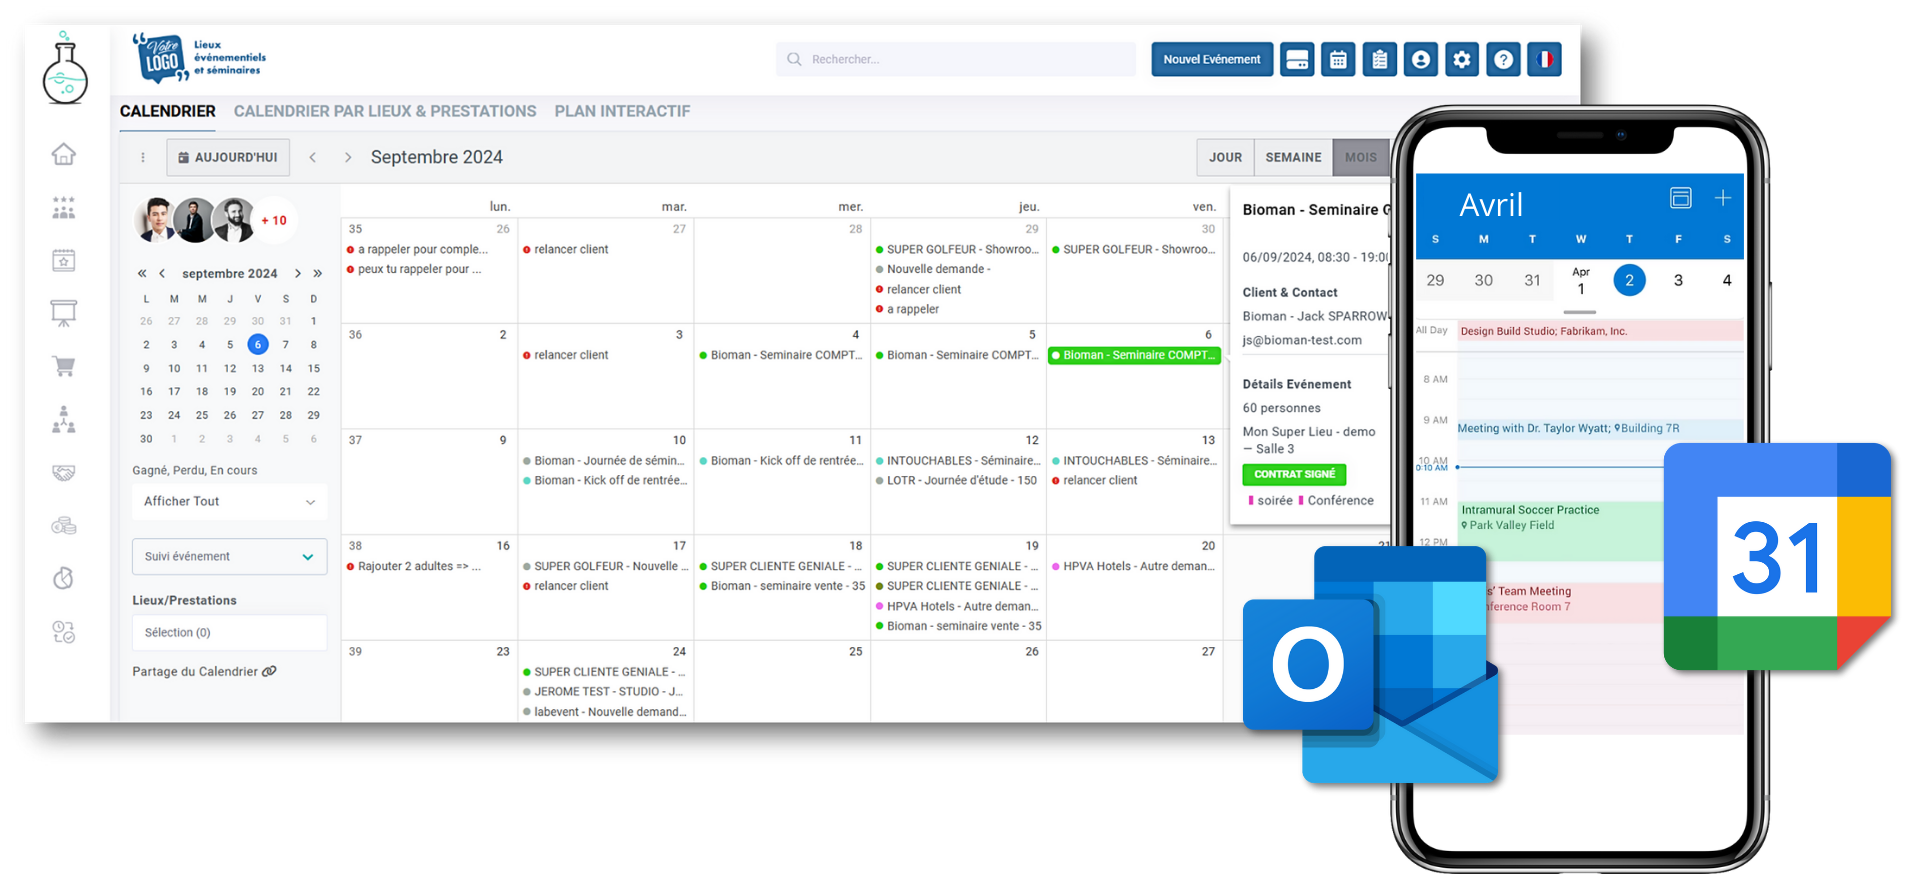Viewport: 1905px width, 874px height.
Task: Switch to MOIS view
Action: point(1361,157)
